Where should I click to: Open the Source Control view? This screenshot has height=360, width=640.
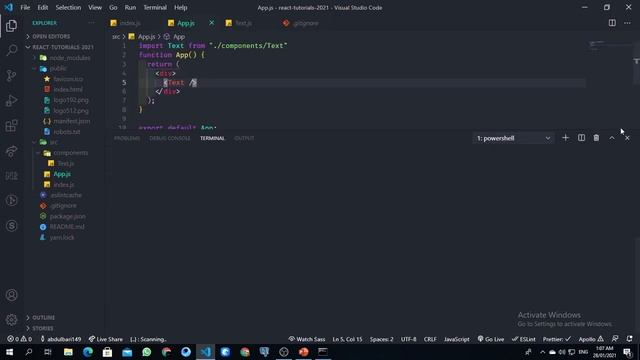click(11, 76)
